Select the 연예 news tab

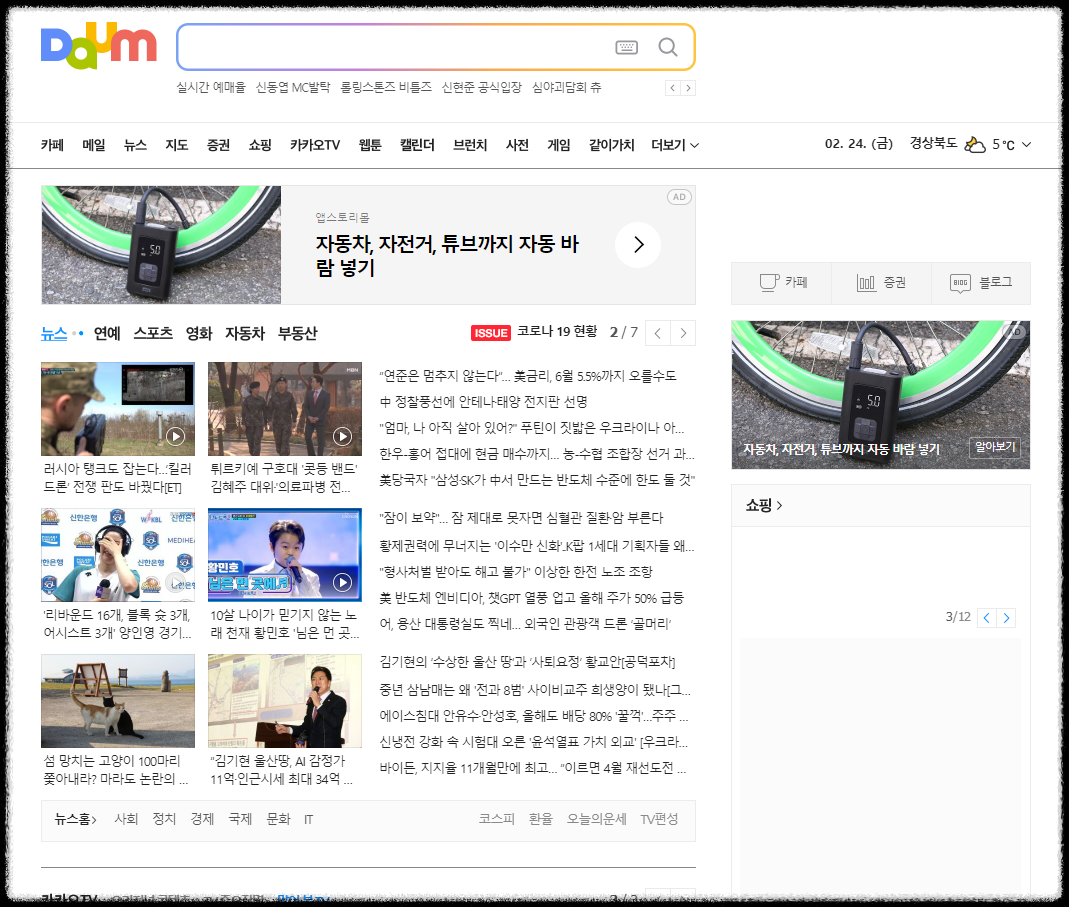[x=107, y=333]
